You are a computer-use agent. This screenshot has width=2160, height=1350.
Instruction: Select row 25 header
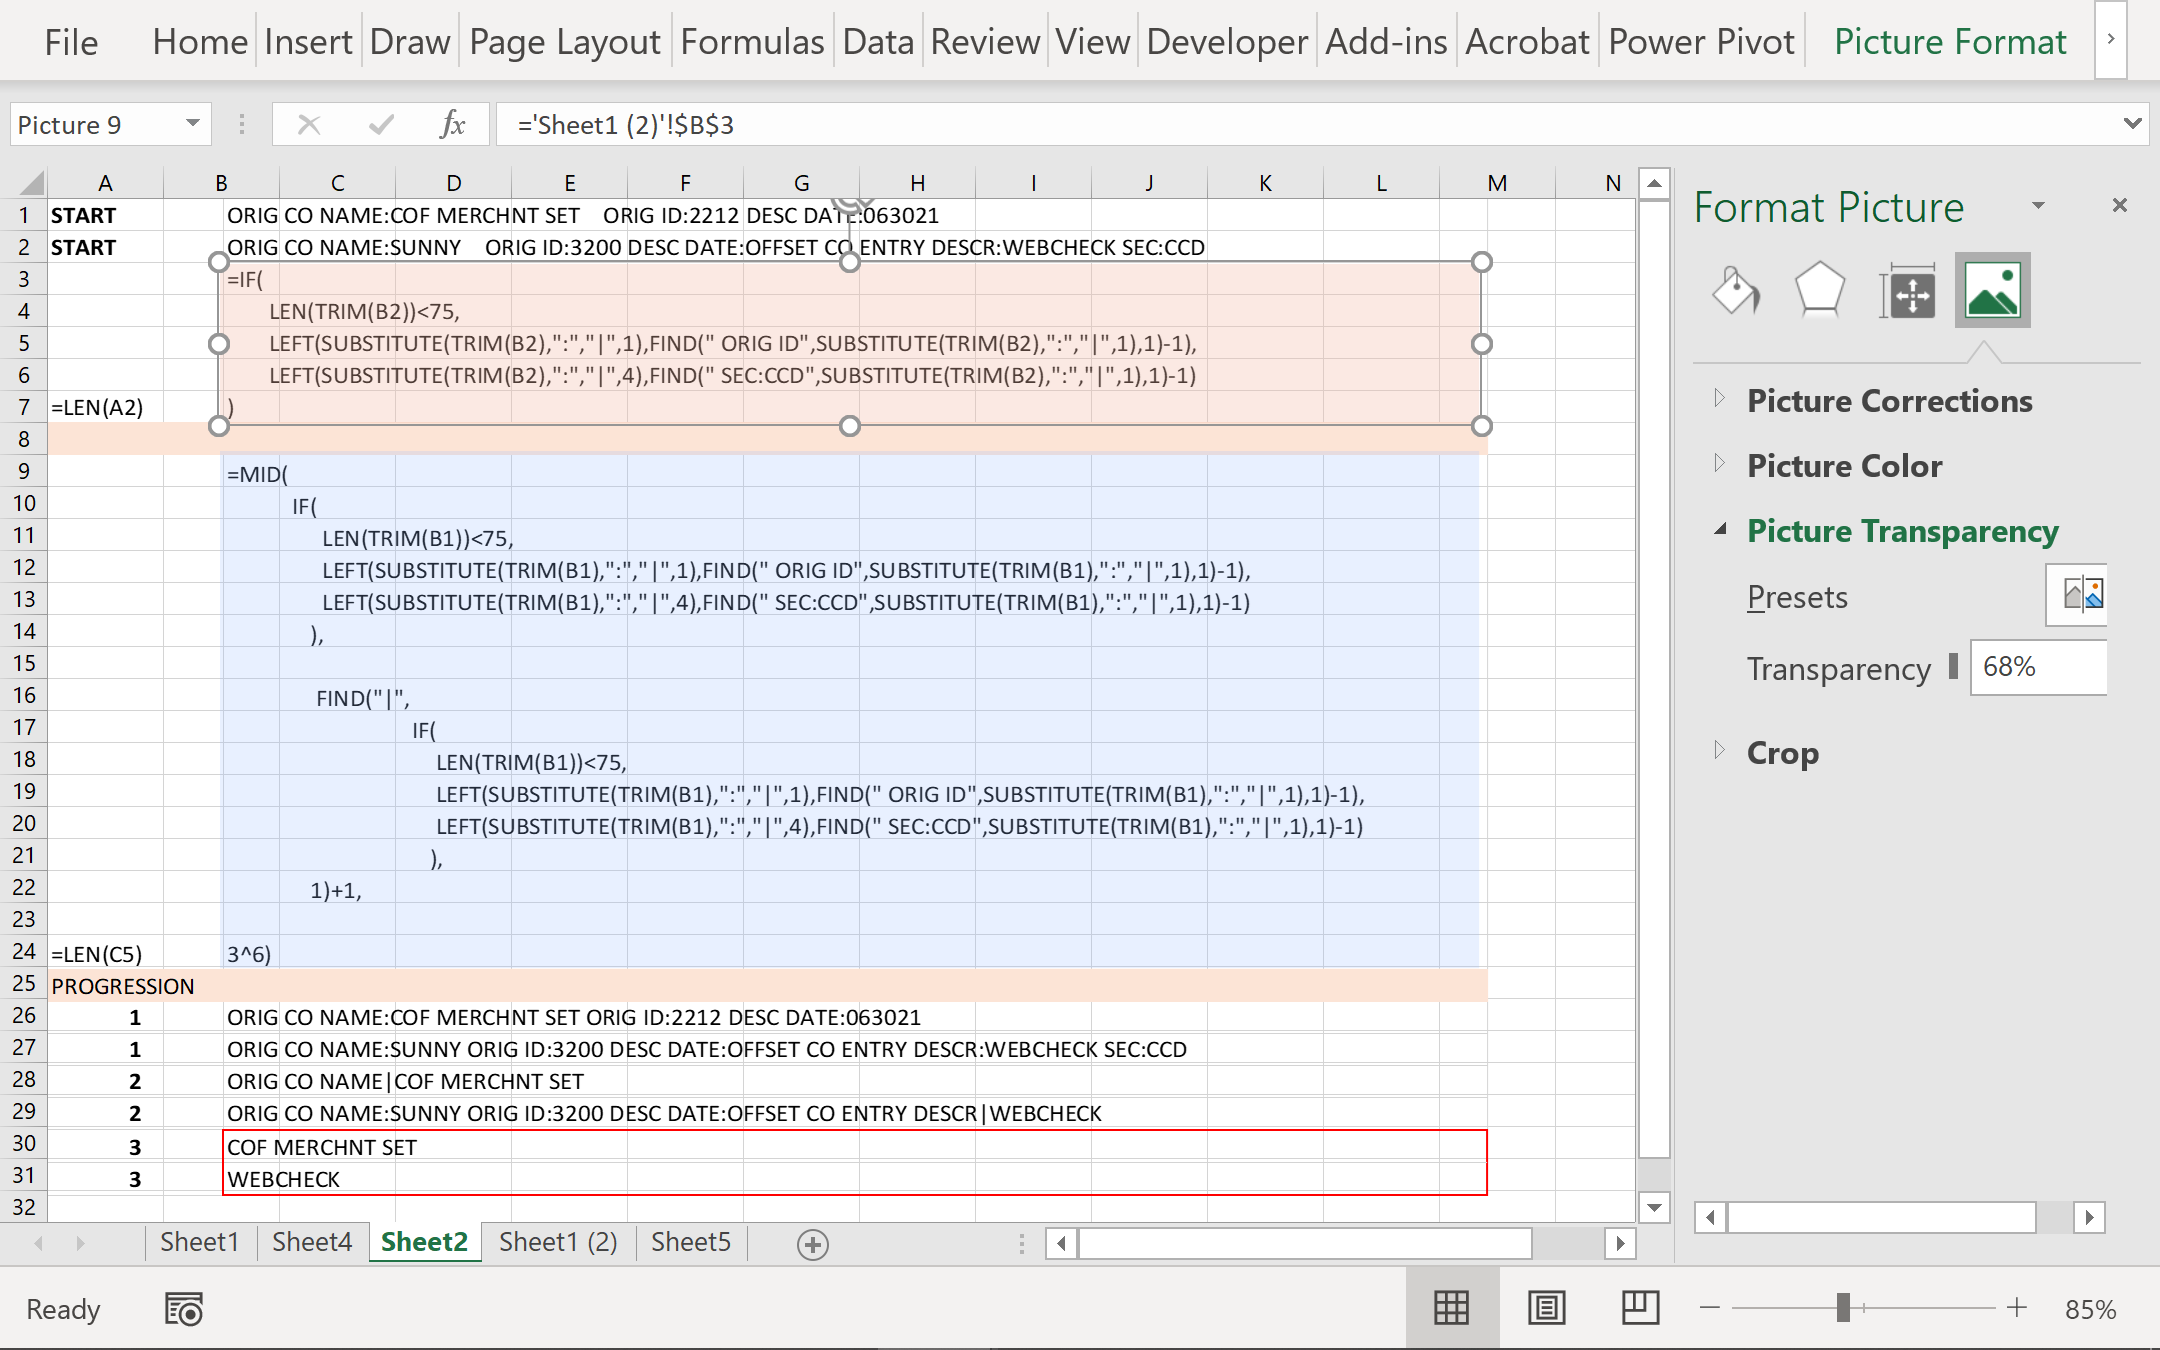click(24, 984)
